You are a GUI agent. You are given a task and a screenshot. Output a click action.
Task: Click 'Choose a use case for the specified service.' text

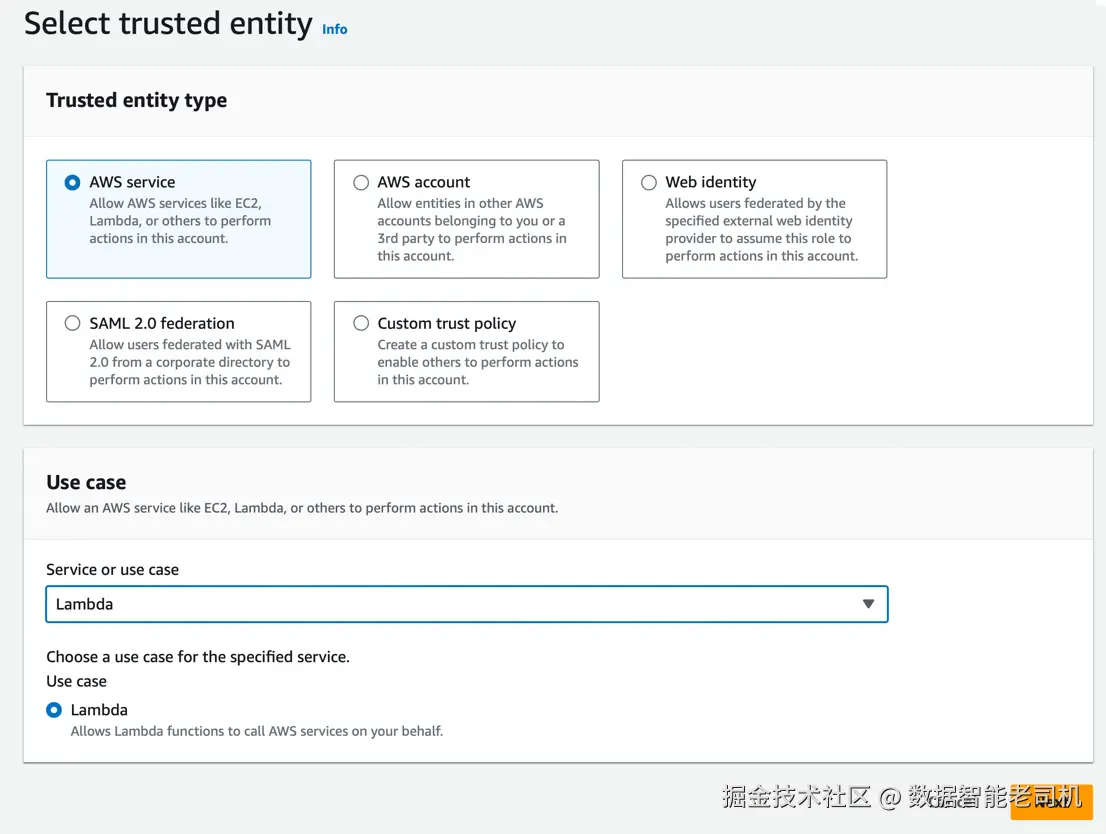pyautogui.click(x=198, y=657)
